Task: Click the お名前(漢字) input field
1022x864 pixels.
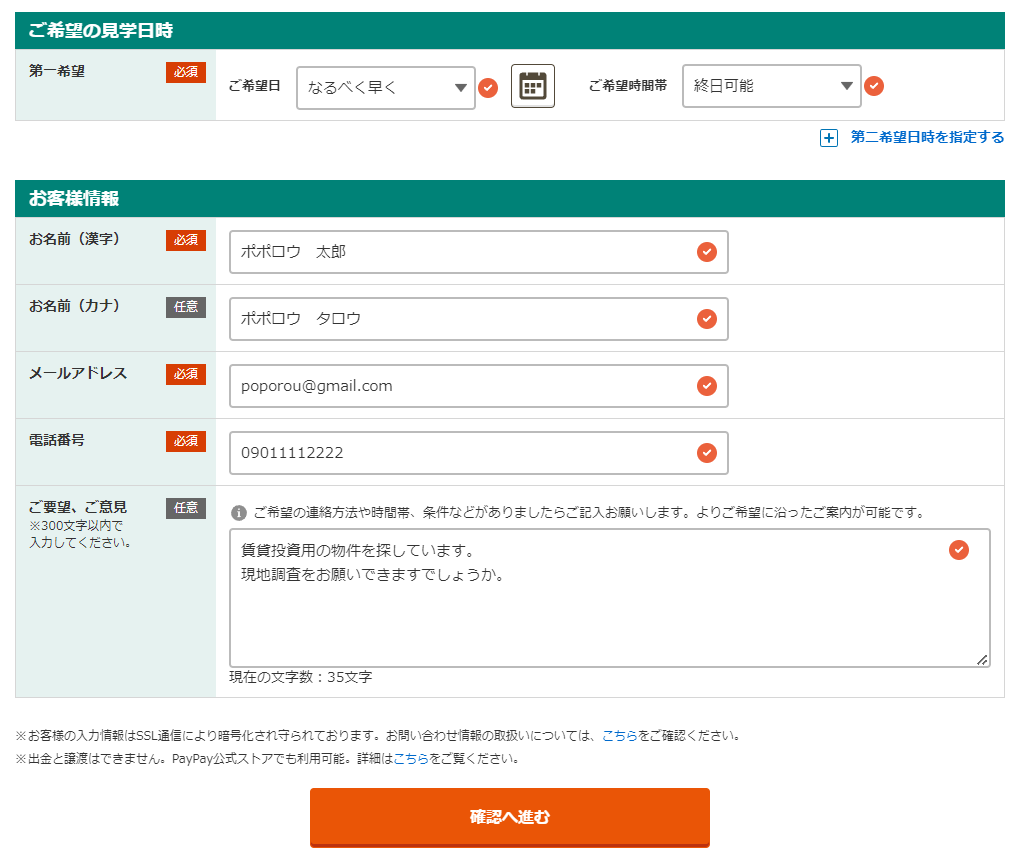Action: pyautogui.click(x=460, y=252)
